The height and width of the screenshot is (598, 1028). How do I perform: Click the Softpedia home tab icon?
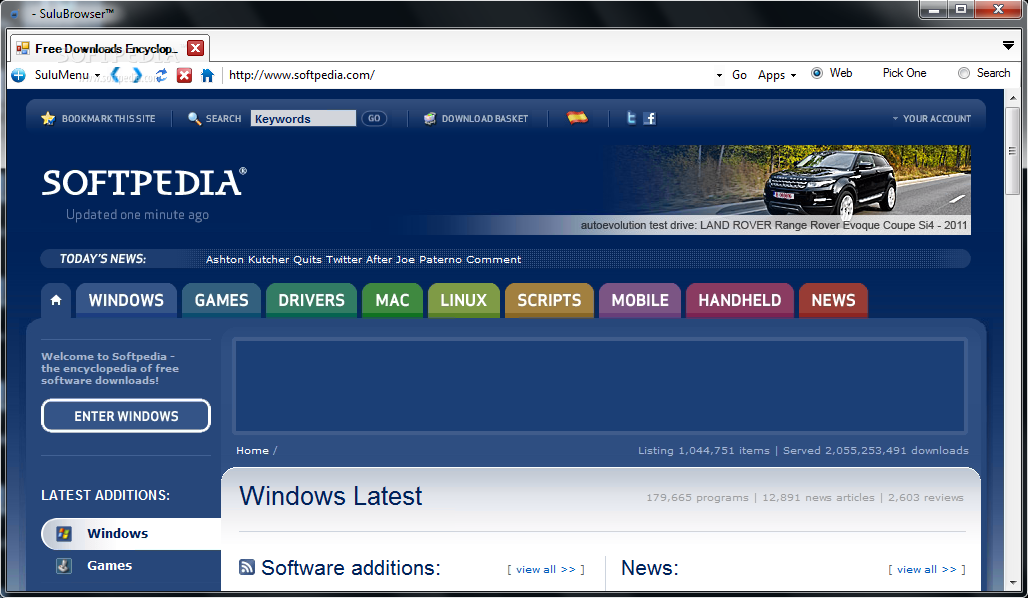coord(56,300)
